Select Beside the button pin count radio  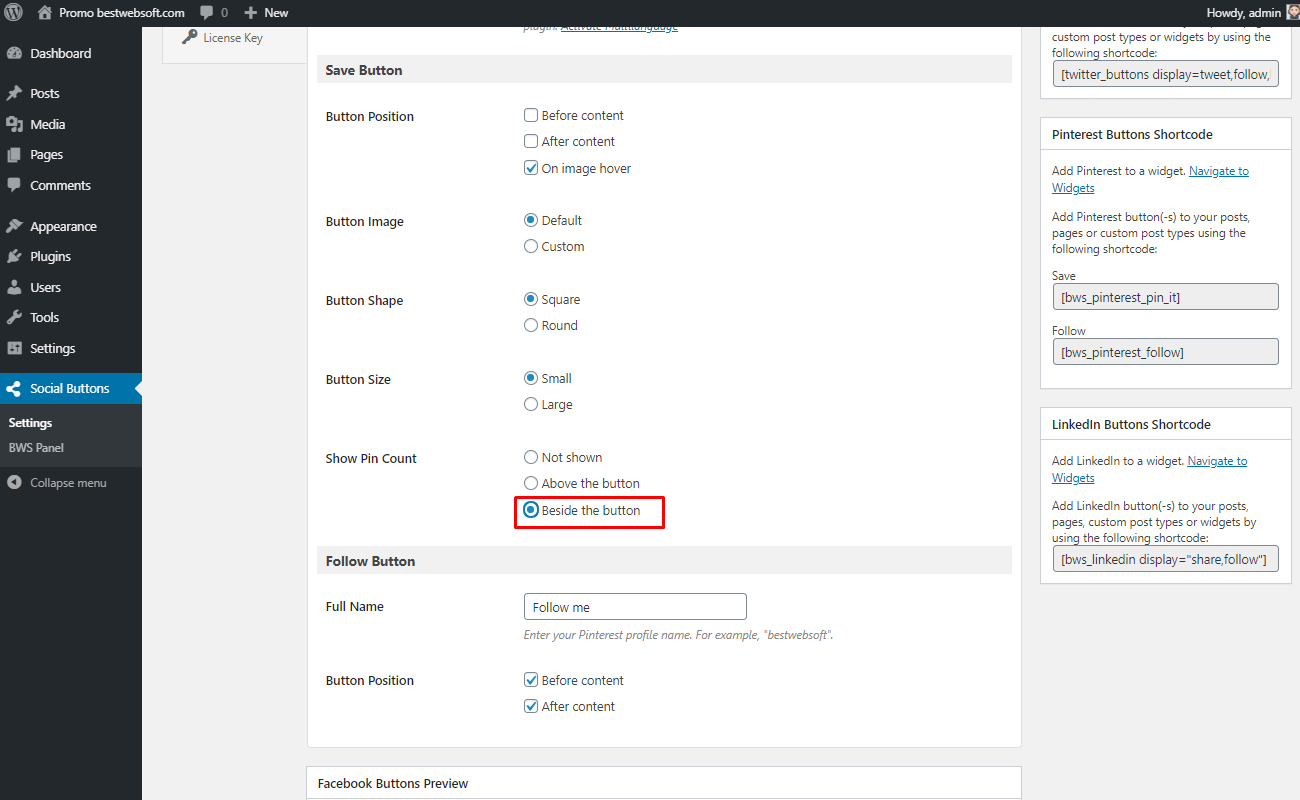(531, 510)
